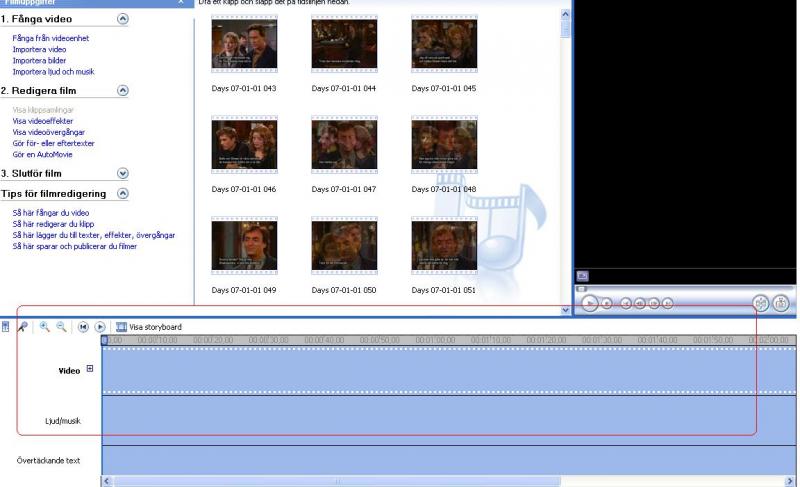Click the microphone narrate timeline icon

pyautogui.click(x=22, y=327)
